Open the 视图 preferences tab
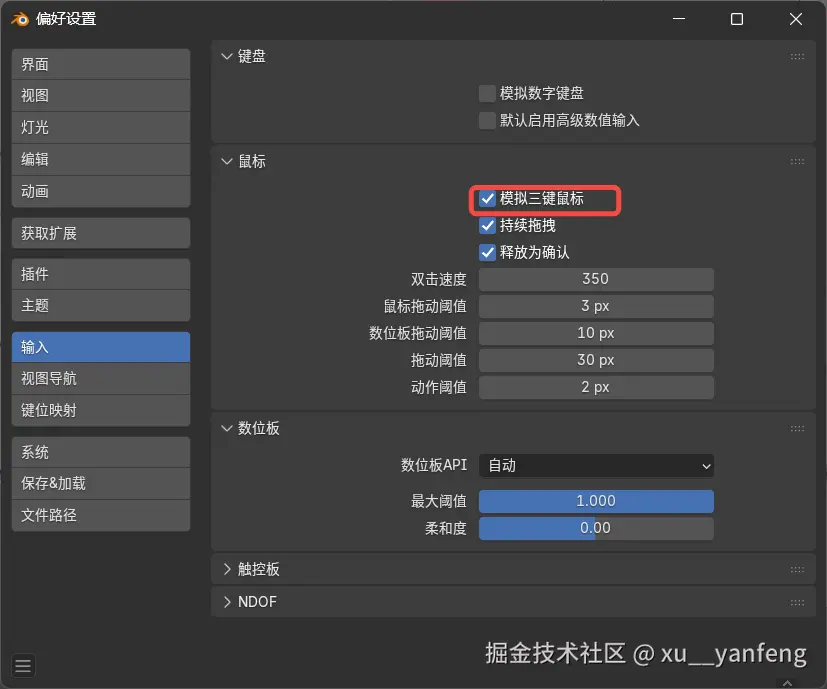The height and width of the screenshot is (689, 827). pos(101,95)
